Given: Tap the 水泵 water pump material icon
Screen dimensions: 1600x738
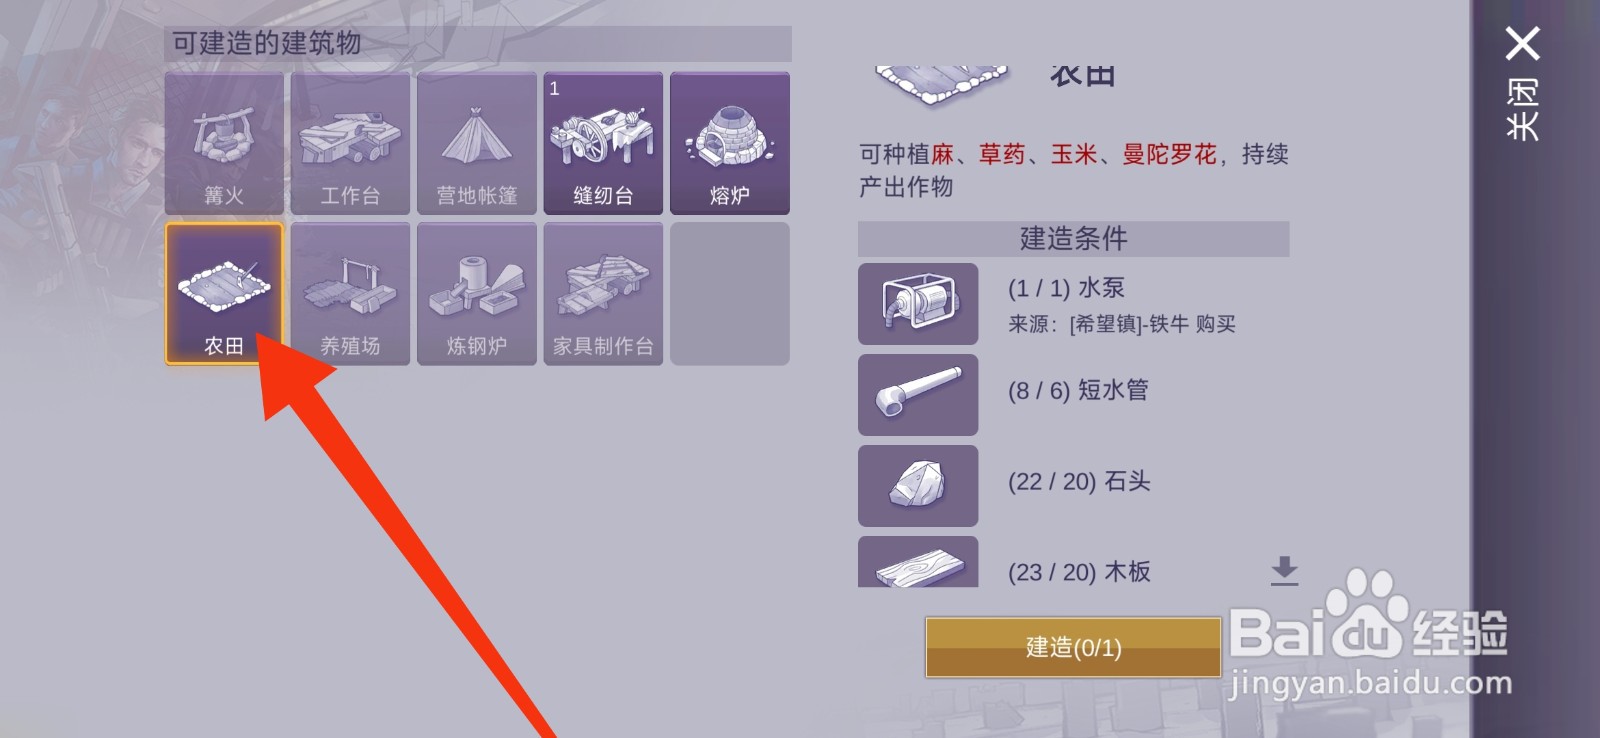Looking at the screenshot, I should tap(918, 304).
